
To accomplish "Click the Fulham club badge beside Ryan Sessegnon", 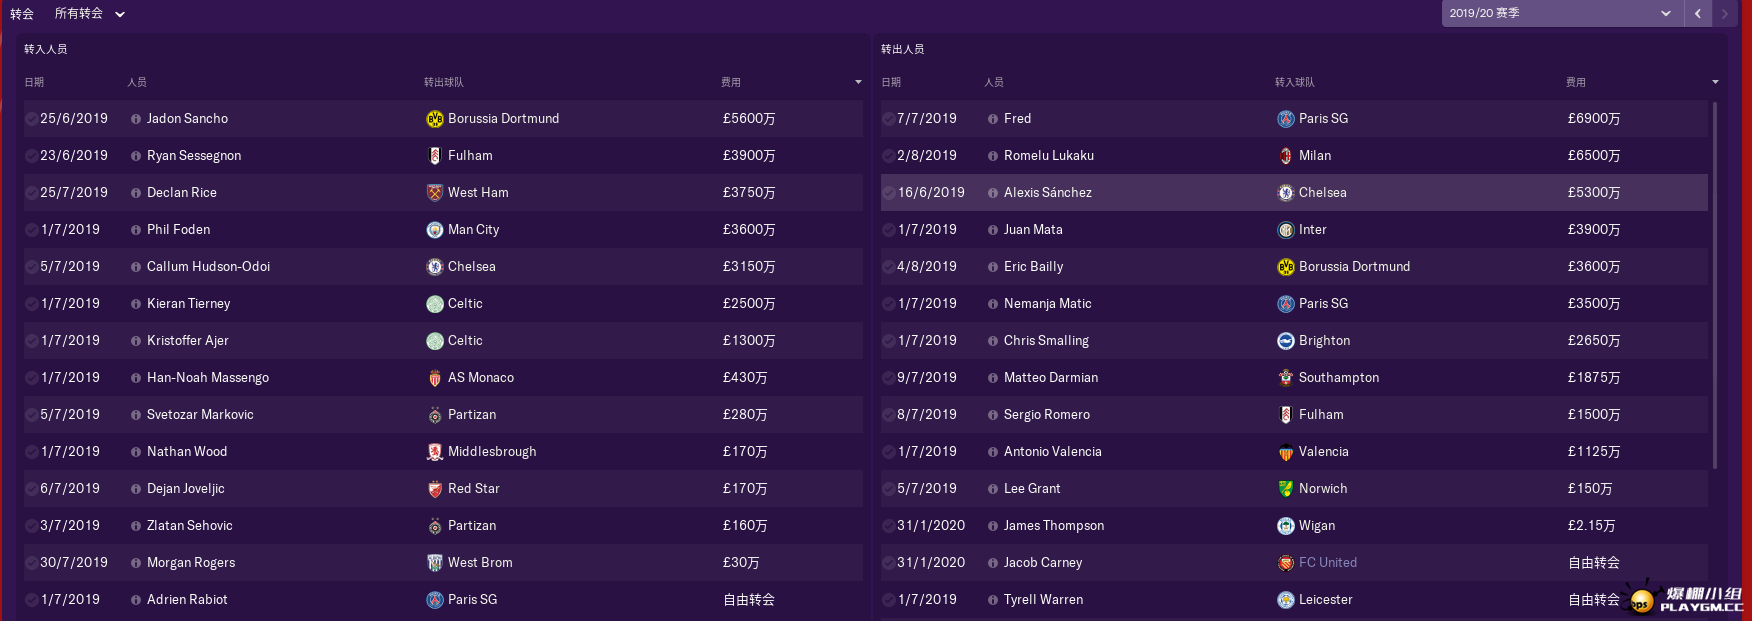I will tap(434, 156).
